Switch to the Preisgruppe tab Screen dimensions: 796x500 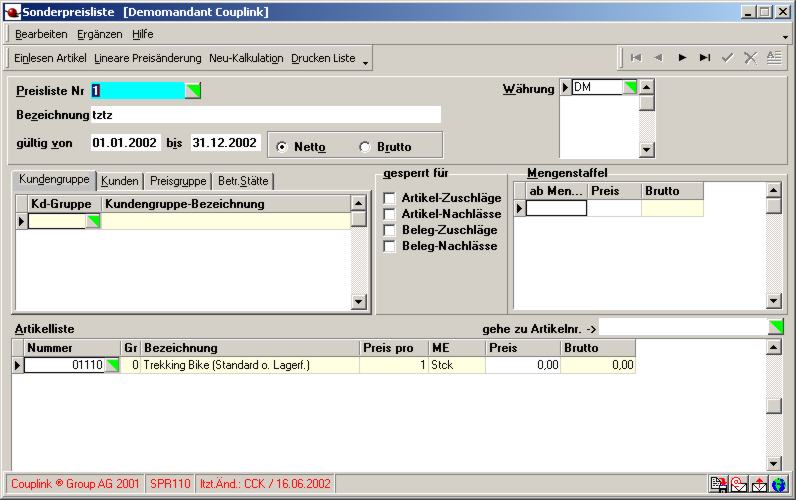[x=178, y=181]
